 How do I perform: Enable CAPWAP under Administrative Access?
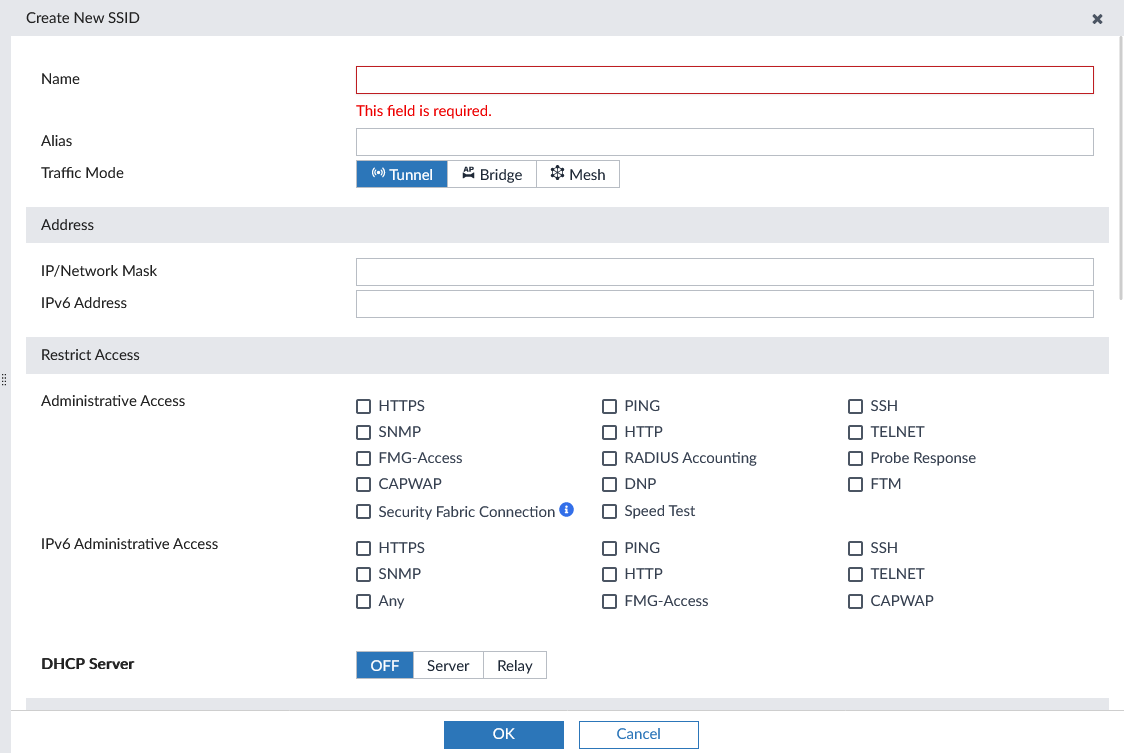(363, 484)
